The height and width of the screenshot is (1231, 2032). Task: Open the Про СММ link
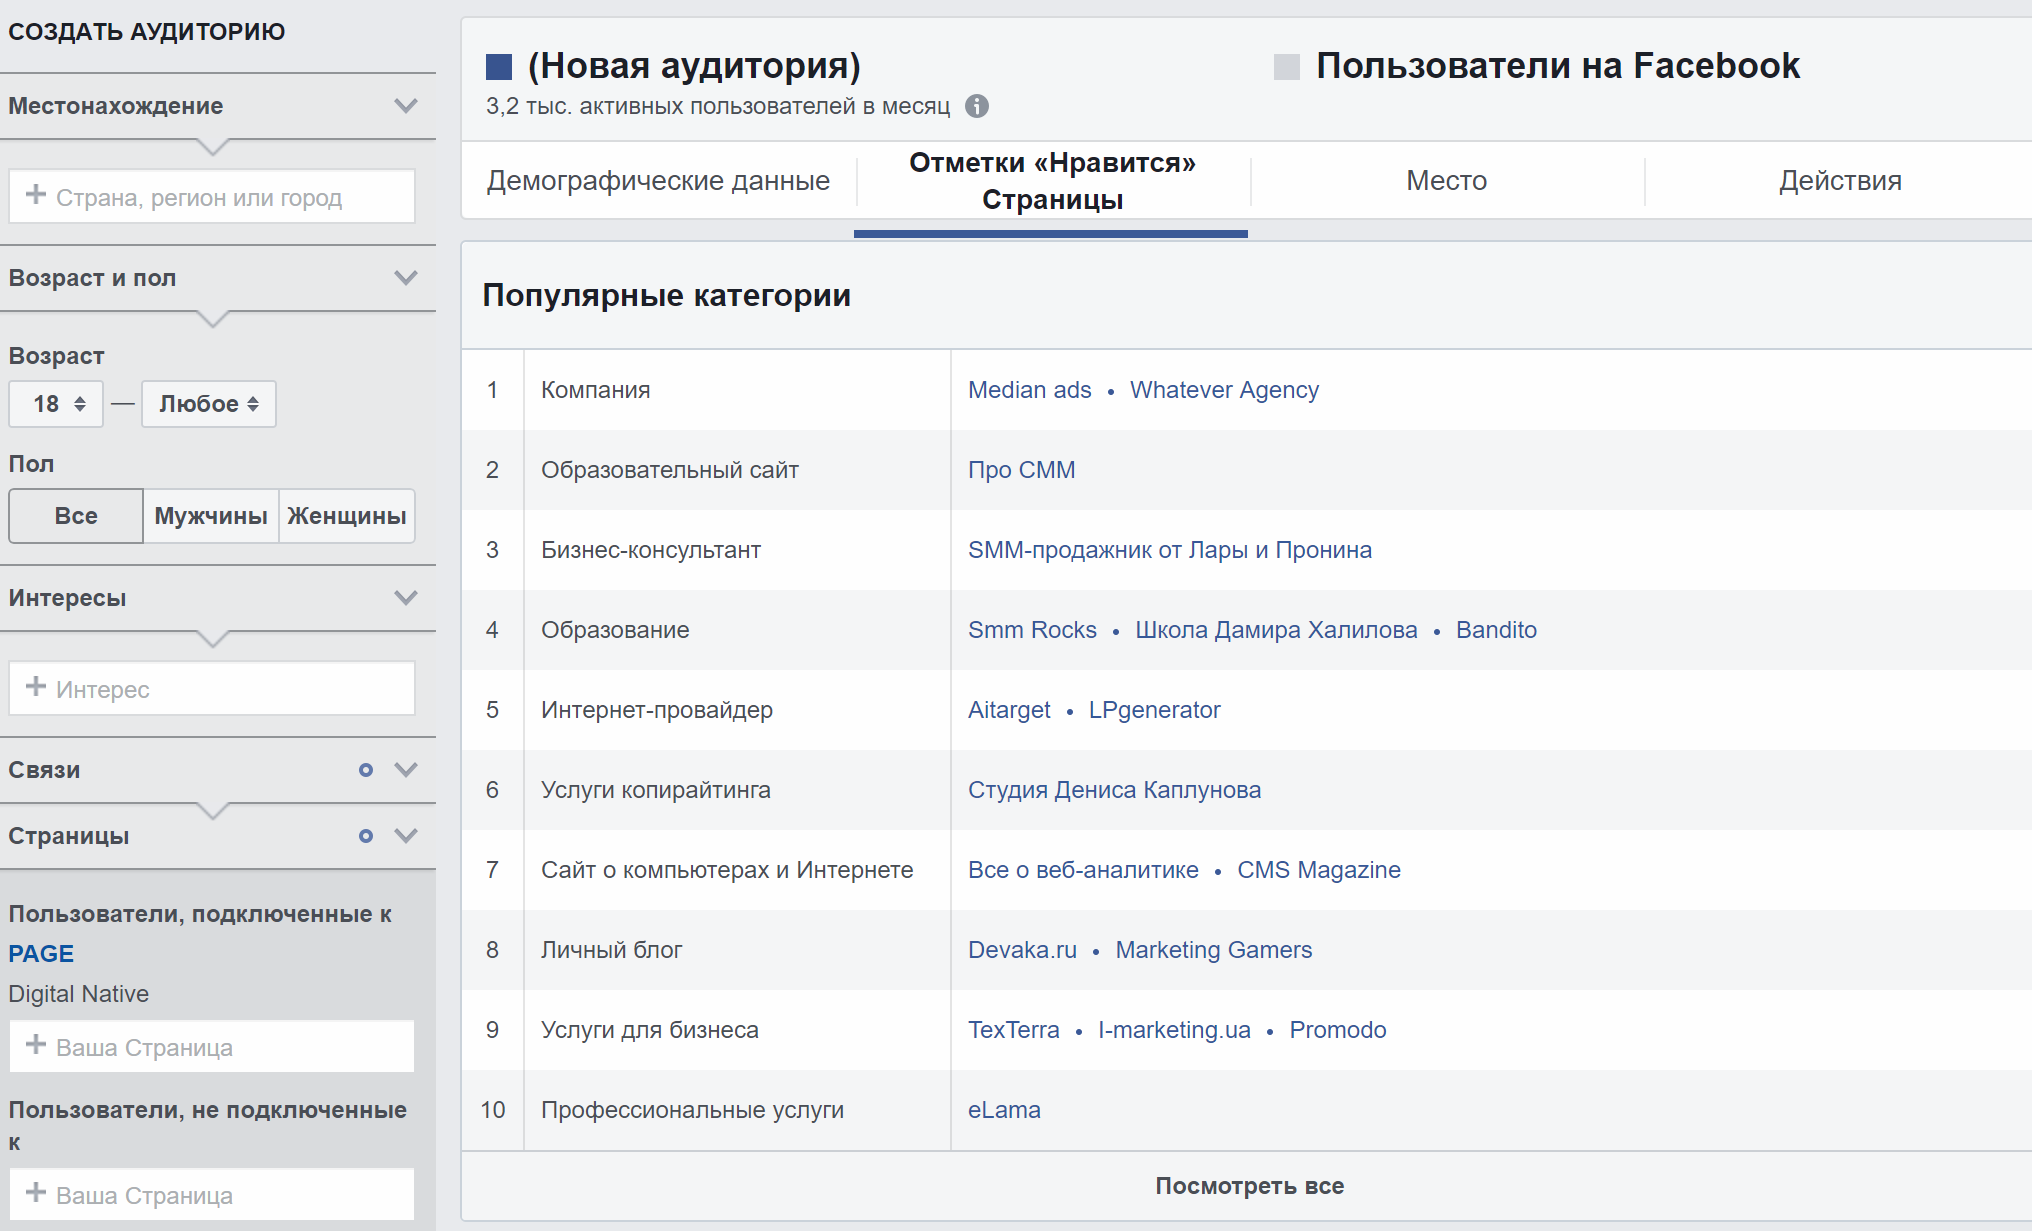1021,470
